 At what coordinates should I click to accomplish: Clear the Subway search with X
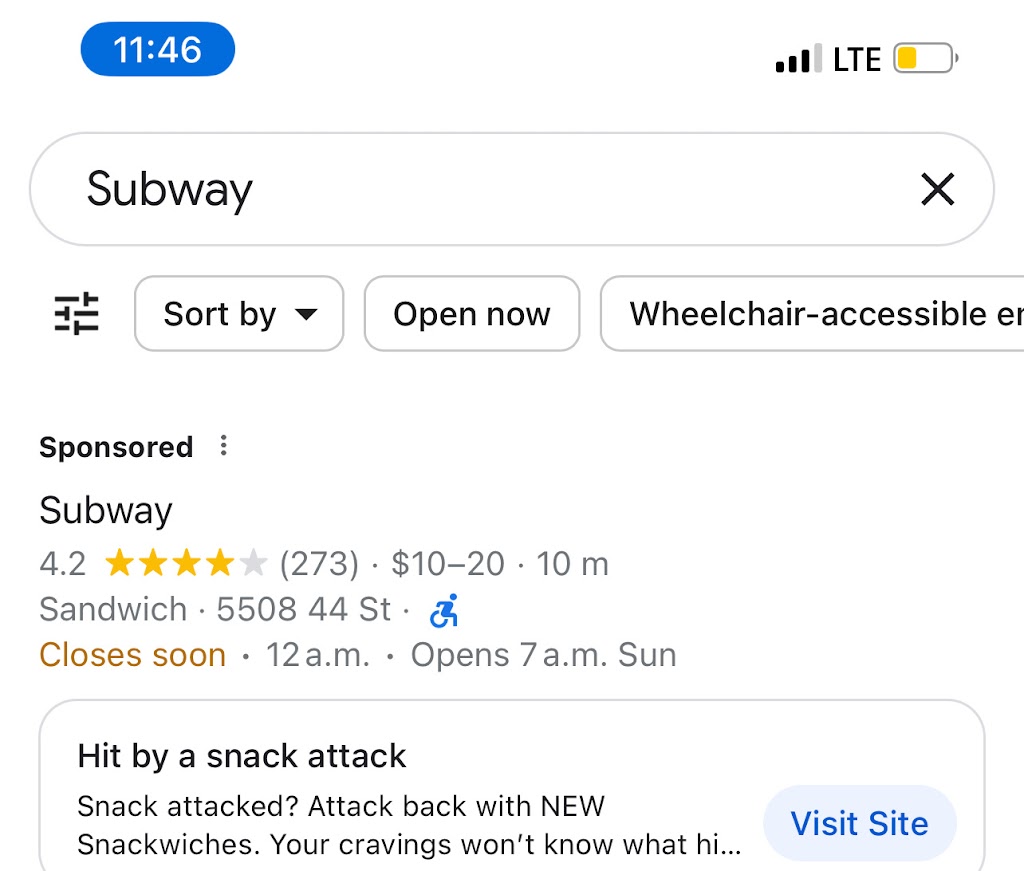938,189
